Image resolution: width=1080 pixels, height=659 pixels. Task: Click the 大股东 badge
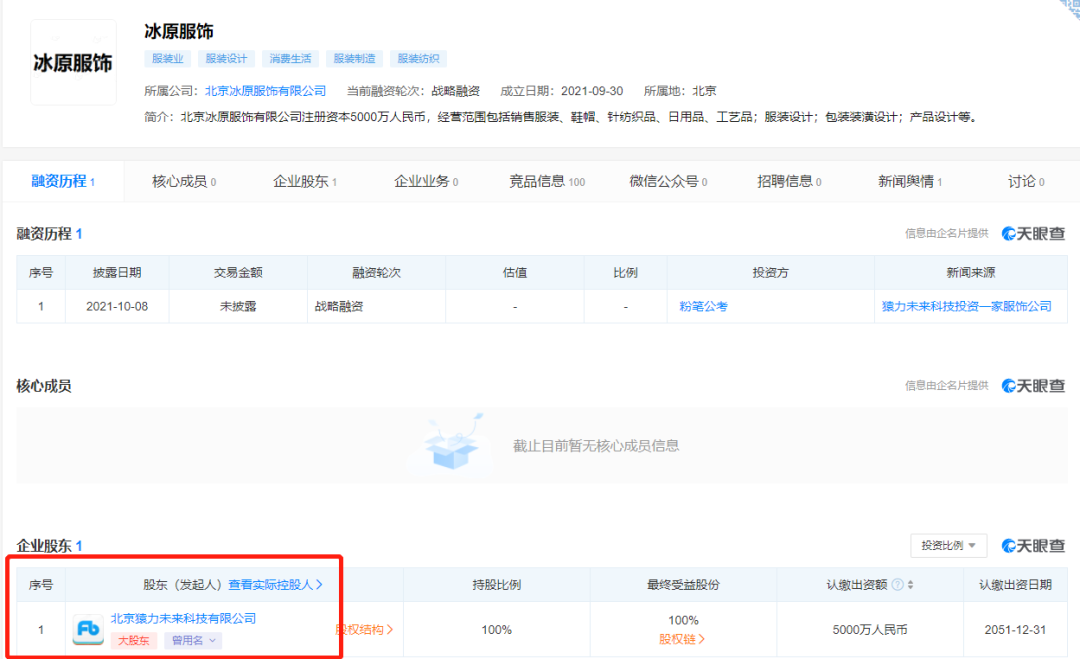click(x=134, y=640)
